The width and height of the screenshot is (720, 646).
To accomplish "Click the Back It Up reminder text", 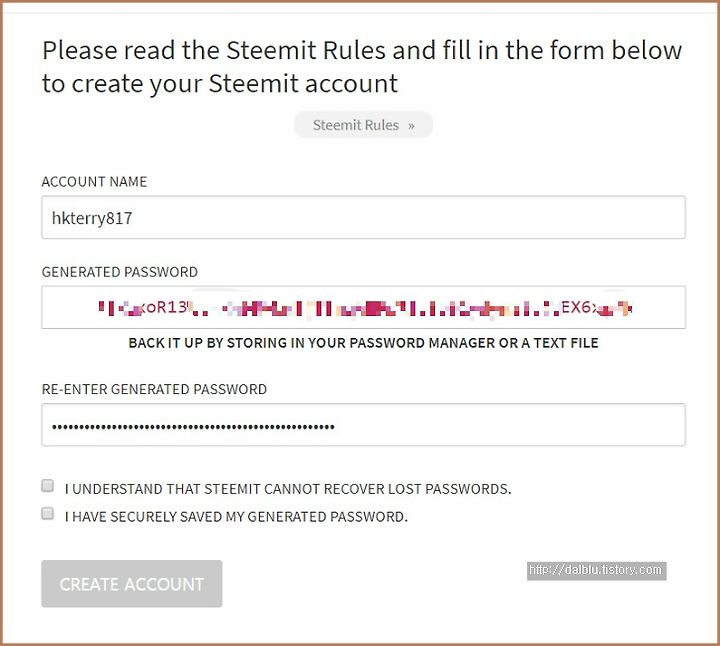I will coord(363,343).
